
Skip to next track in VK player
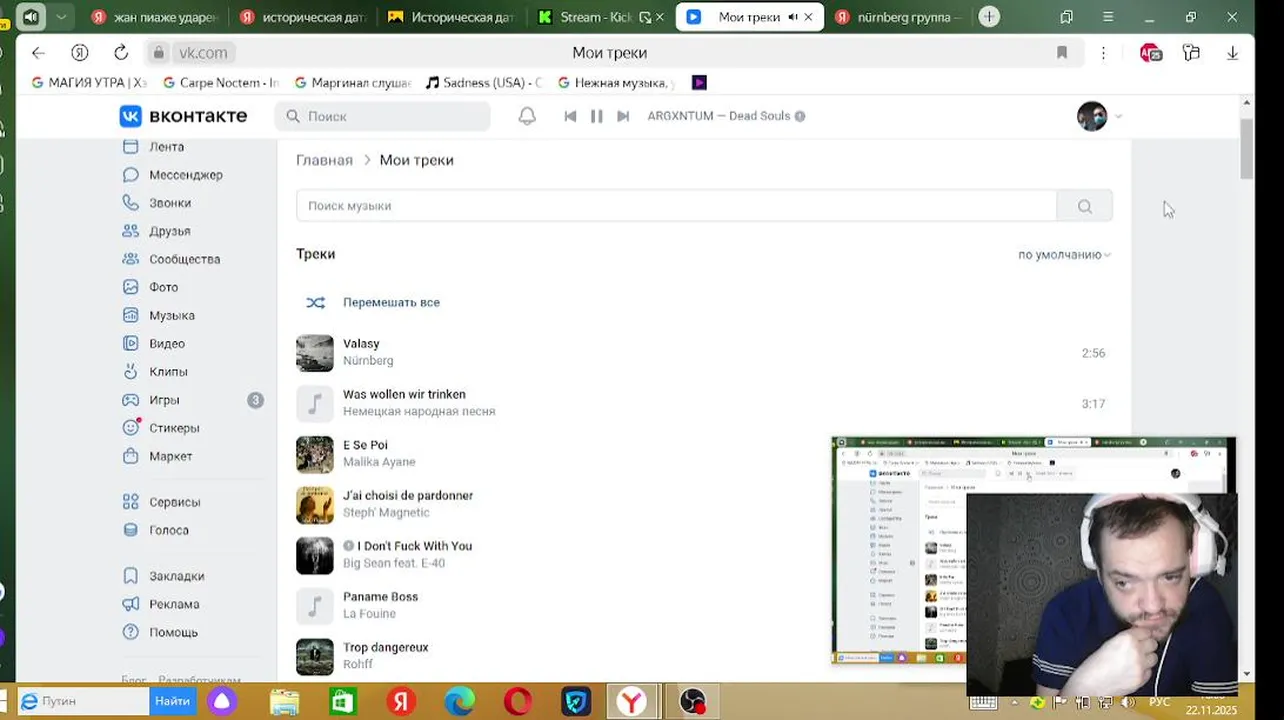[623, 116]
